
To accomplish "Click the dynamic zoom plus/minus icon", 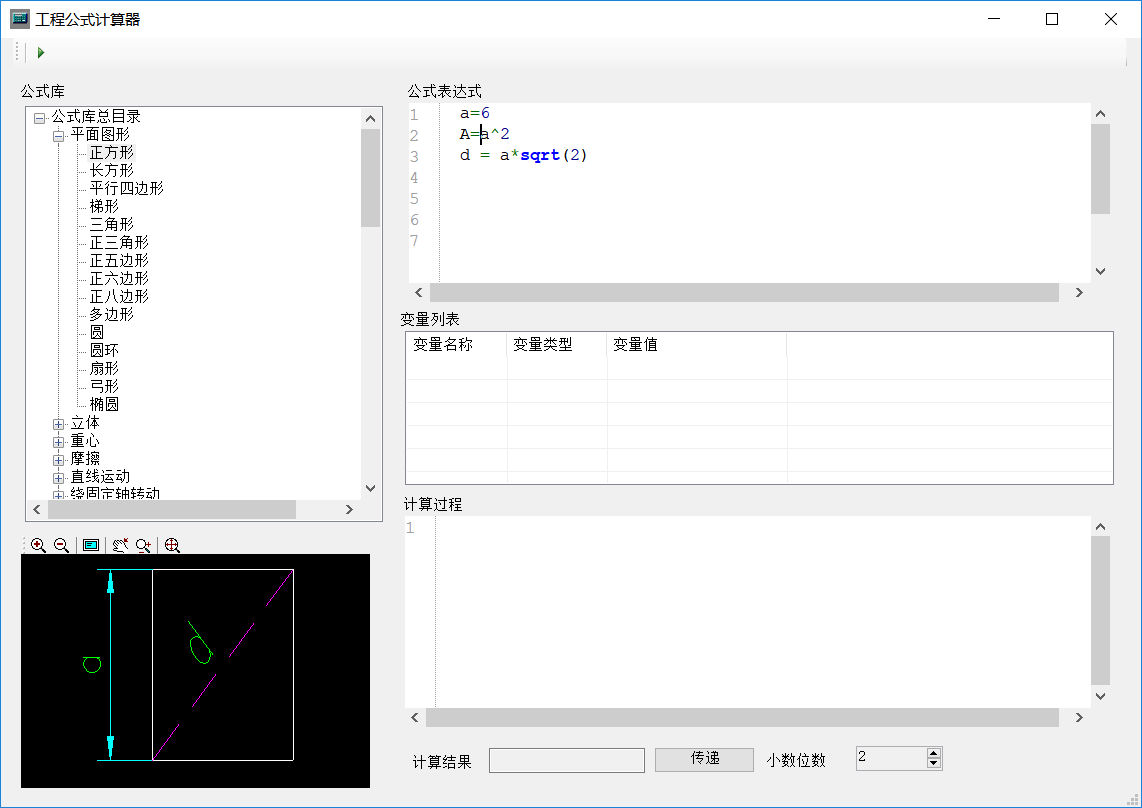I will [x=143, y=545].
